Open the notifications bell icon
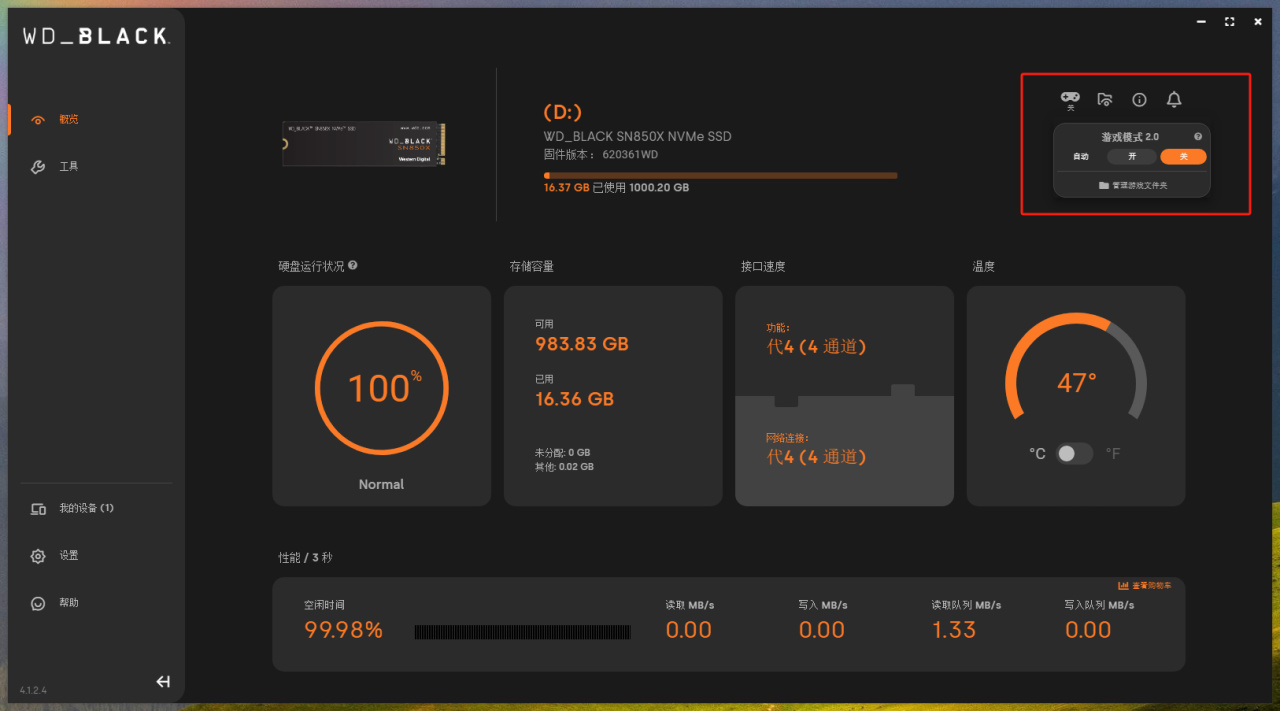The image size is (1280, 711). pos(1174,99)
